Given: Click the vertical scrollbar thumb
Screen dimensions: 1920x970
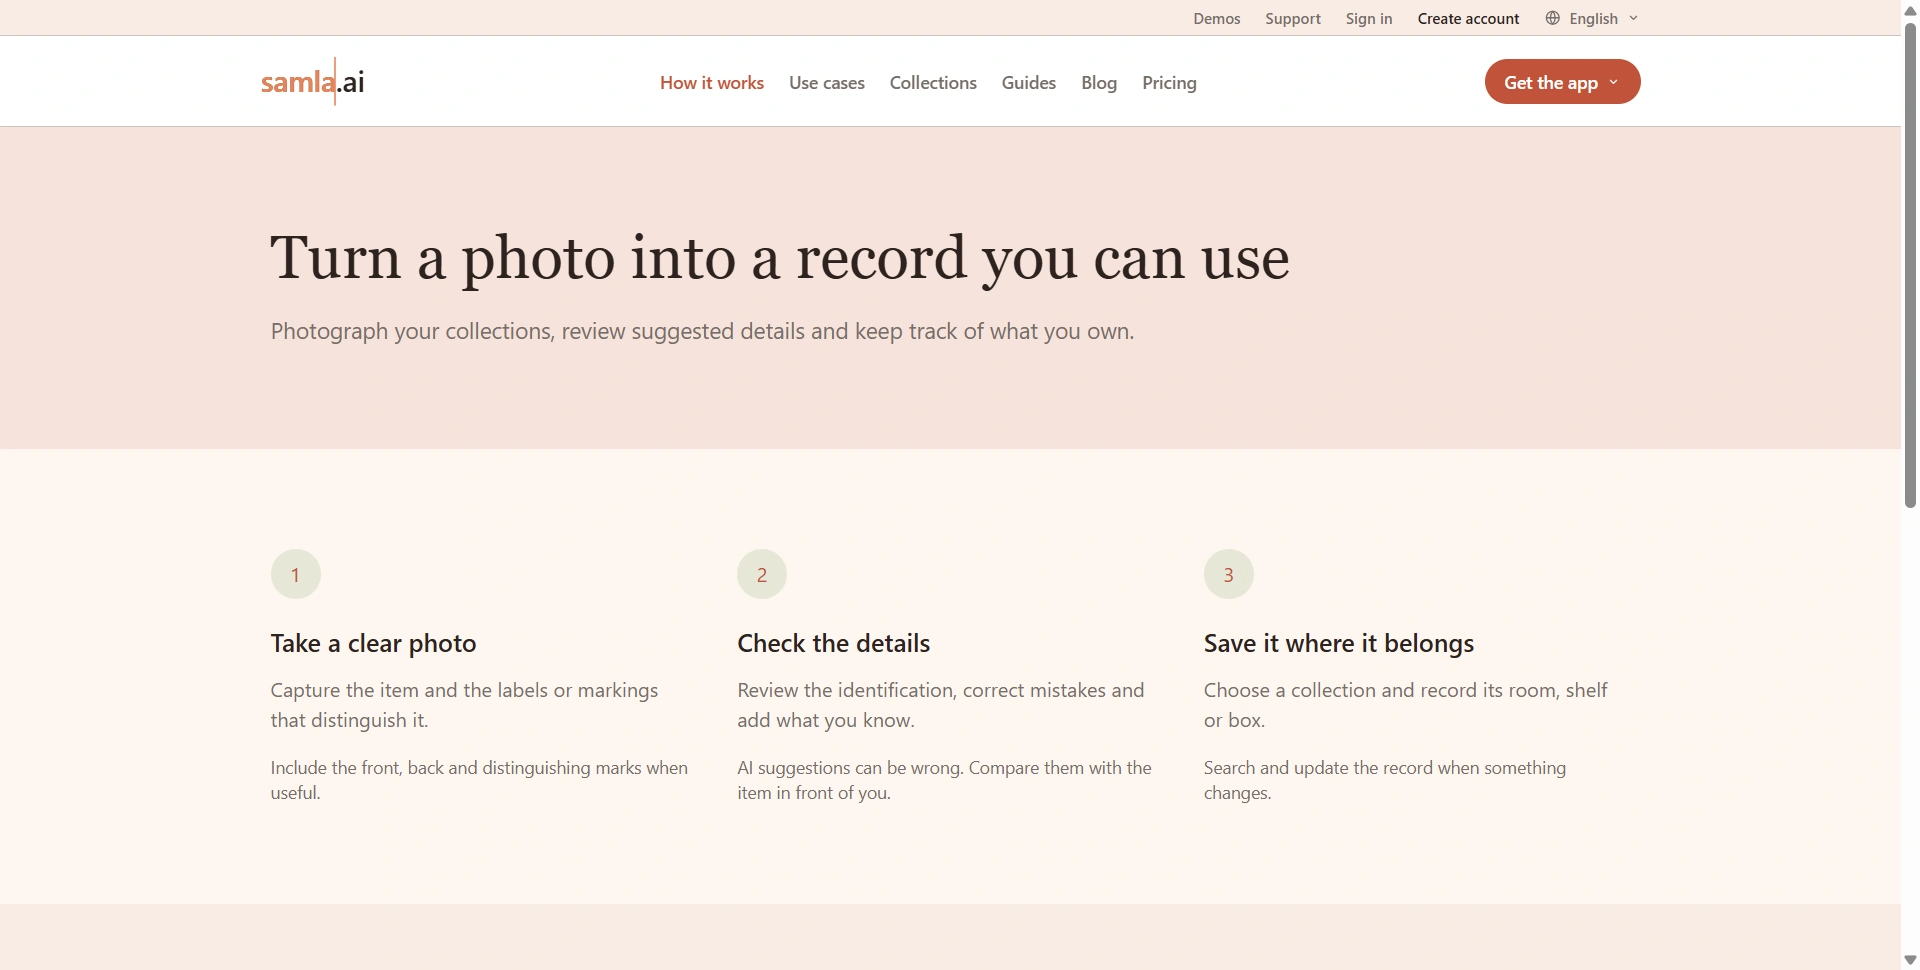Looking at the screenshot, I should [x=1910, y=264].
